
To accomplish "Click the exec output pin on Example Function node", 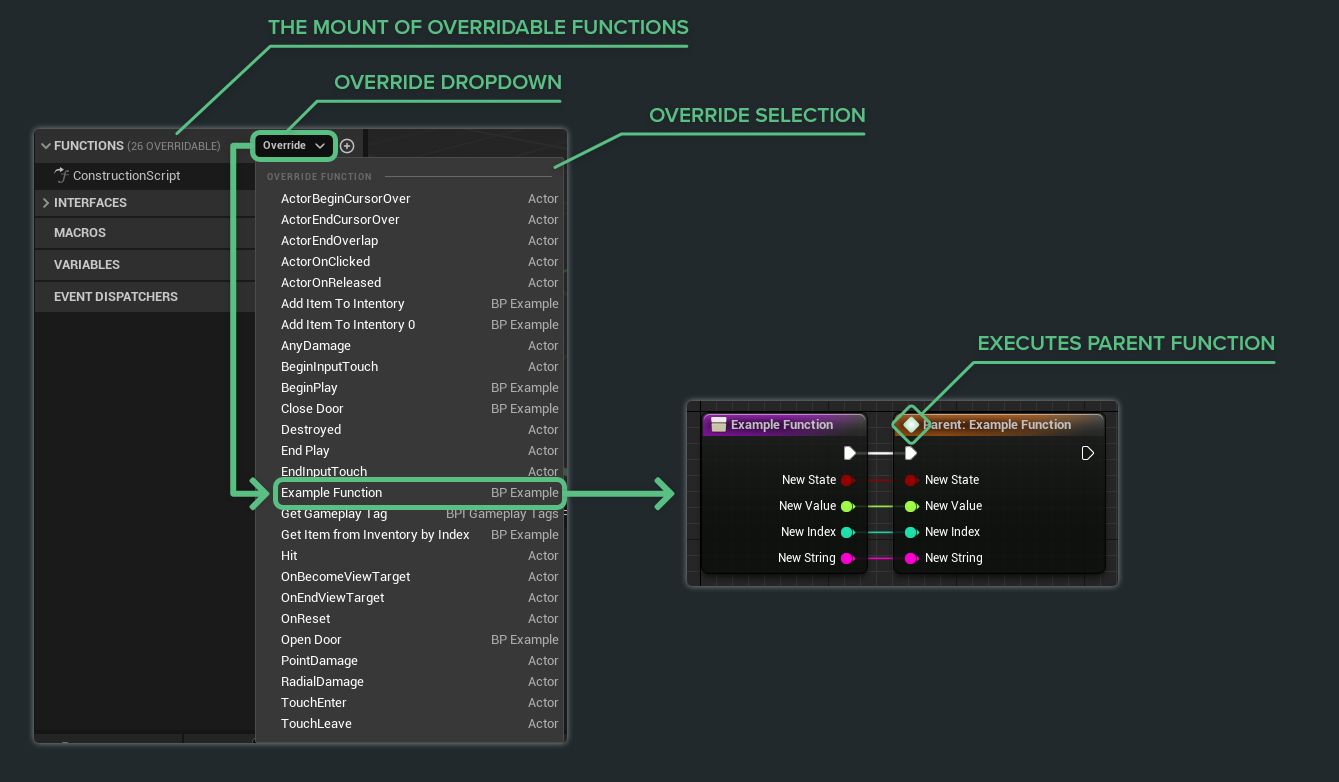I will tap(850, 452).
